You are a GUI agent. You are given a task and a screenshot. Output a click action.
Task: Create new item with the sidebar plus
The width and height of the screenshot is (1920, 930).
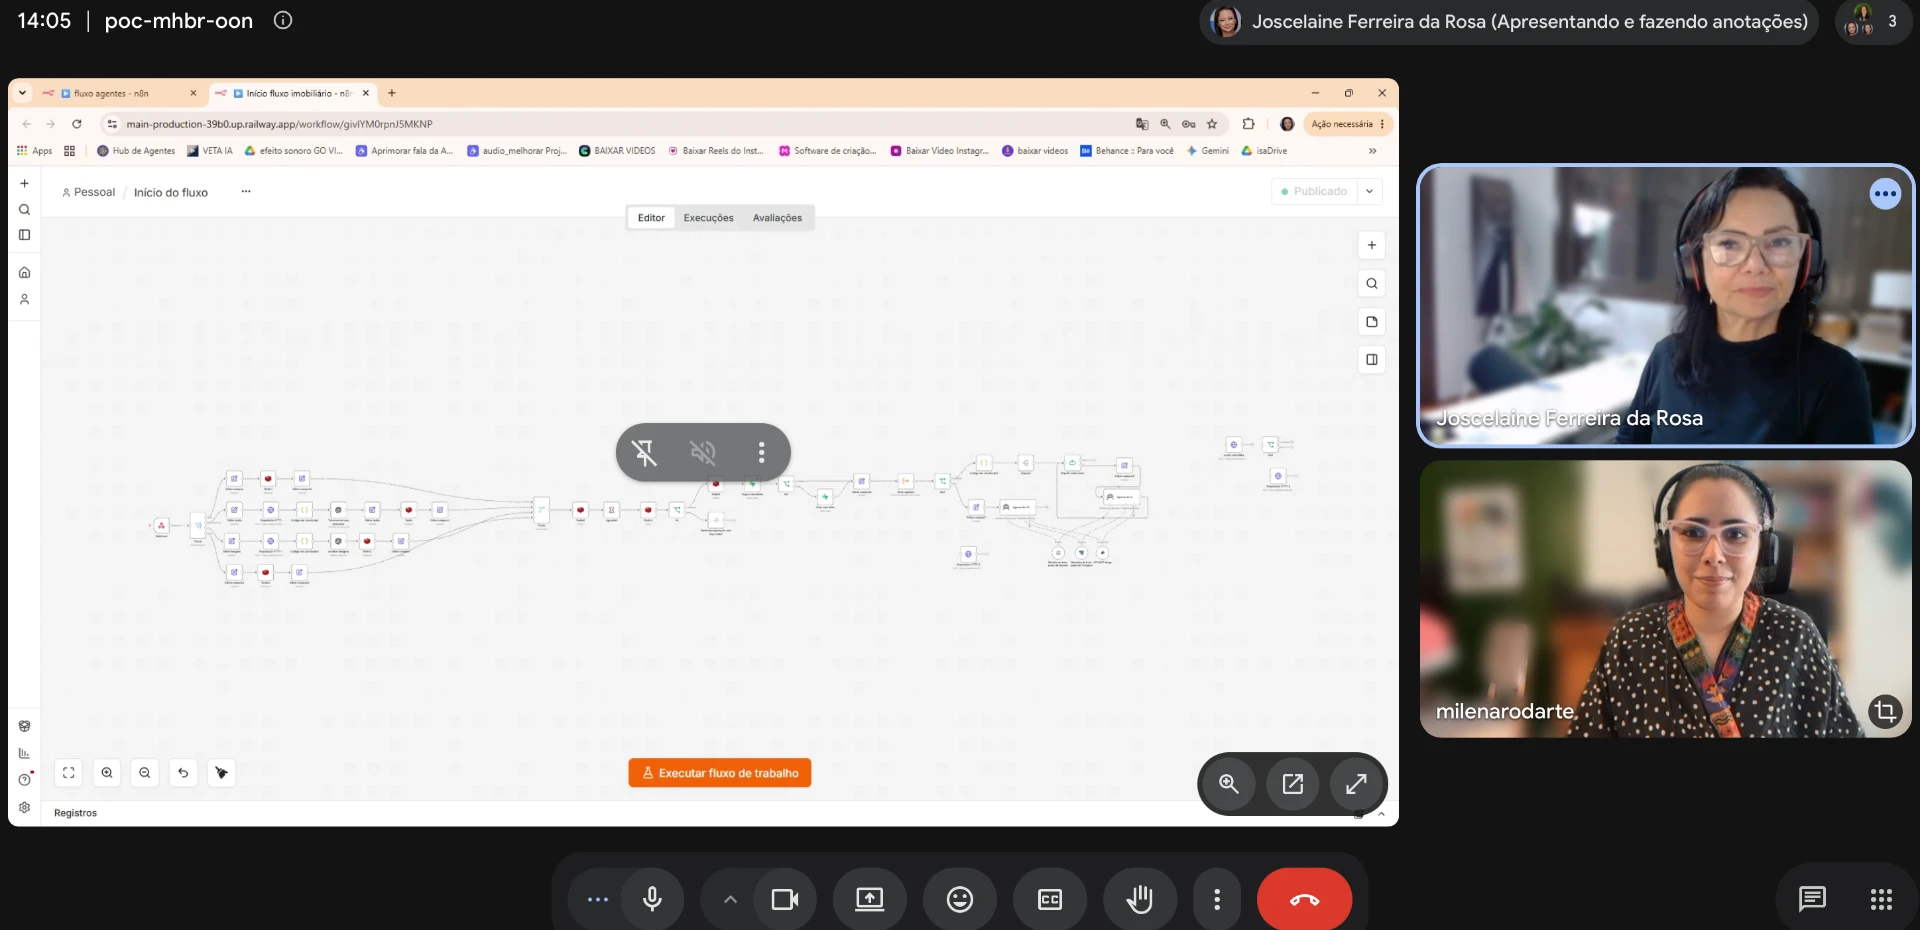coord(24,184)
